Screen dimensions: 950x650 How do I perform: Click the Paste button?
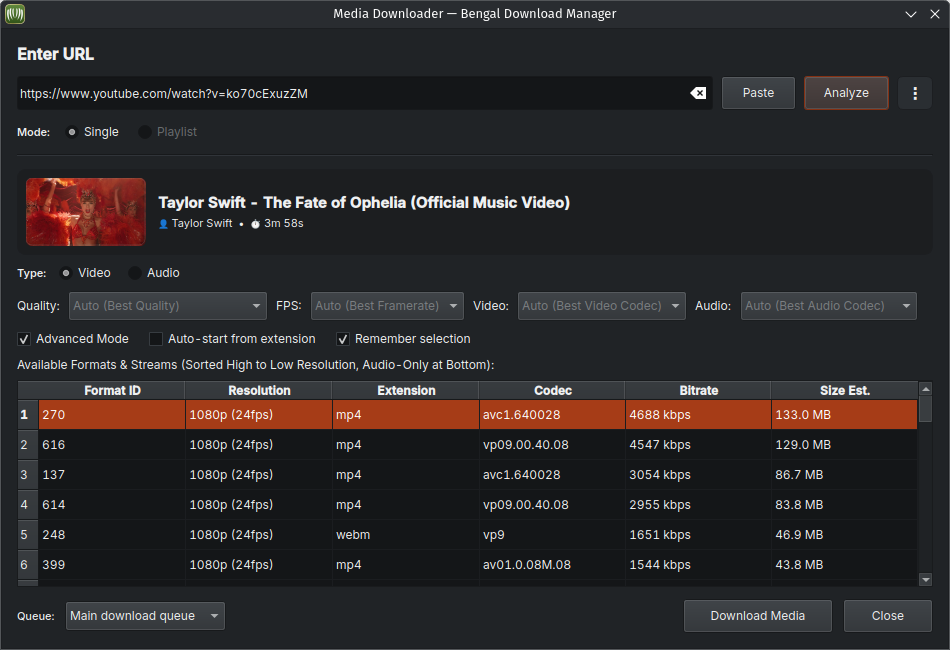click(x=758, y=93)
